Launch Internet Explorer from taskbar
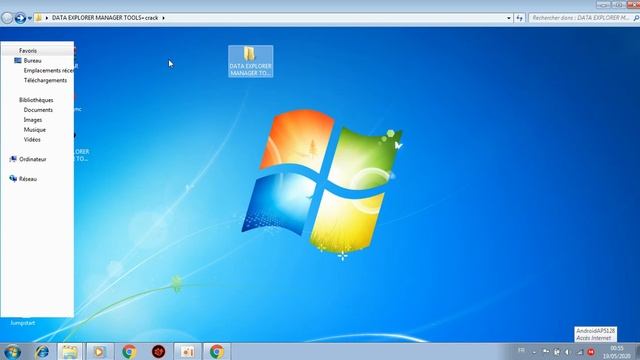 tap(42, 351)
